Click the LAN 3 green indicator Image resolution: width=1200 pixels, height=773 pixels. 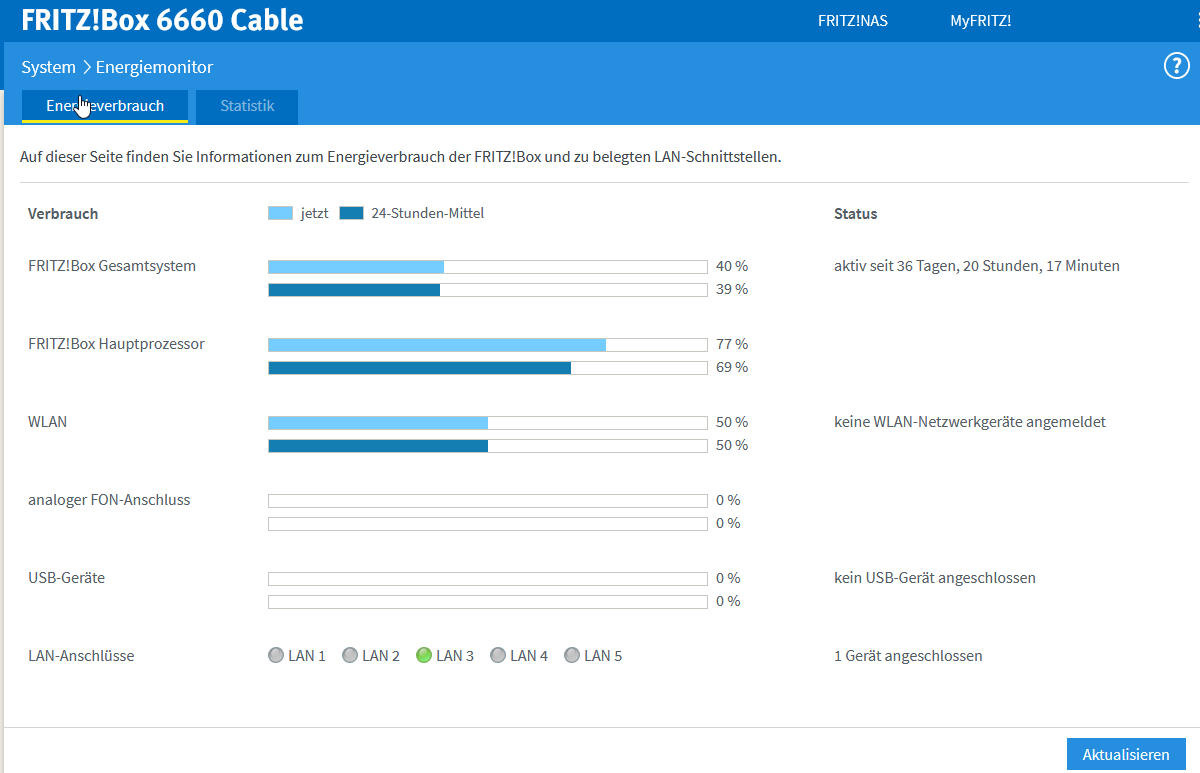pyautogui.click(x=425, y=655)
